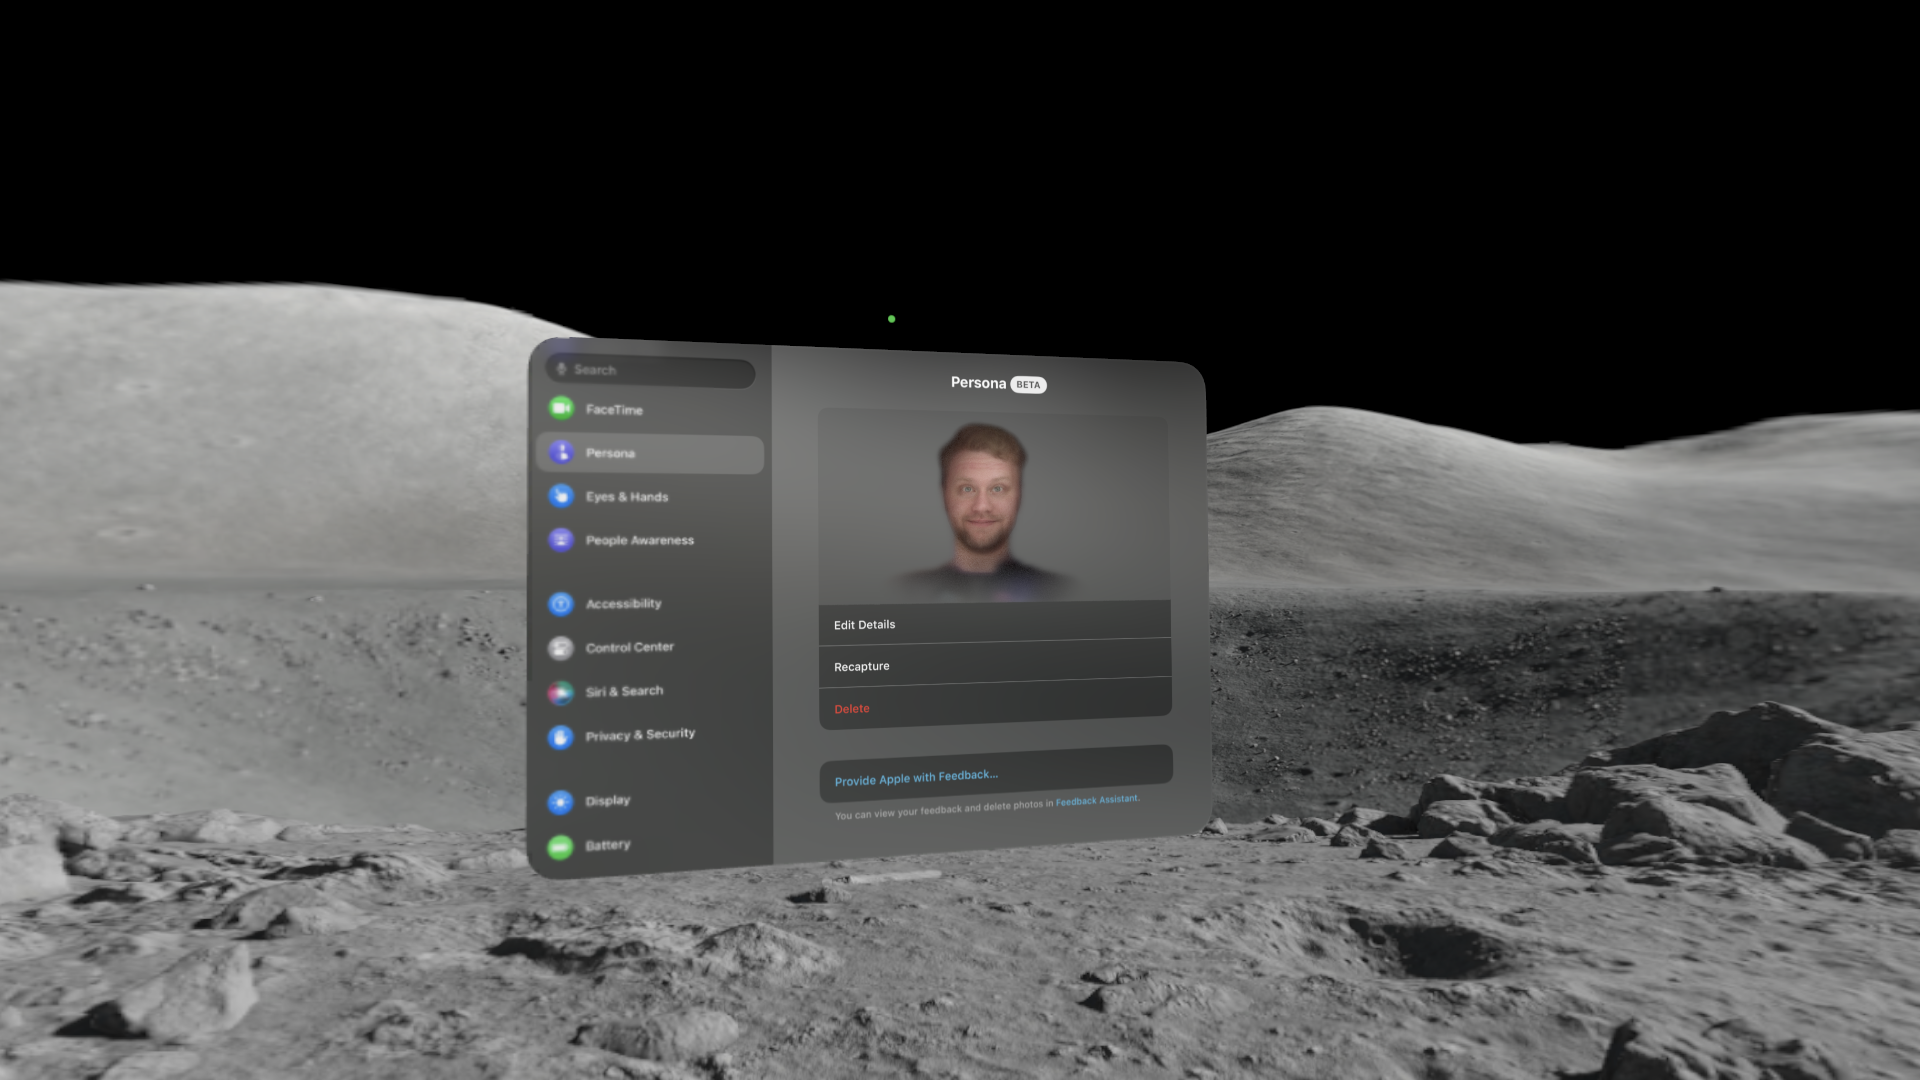This screenshot has height=1080, width=1920.
Task: Click the blue Accessibility icon
Action: [x=561, y=604]
